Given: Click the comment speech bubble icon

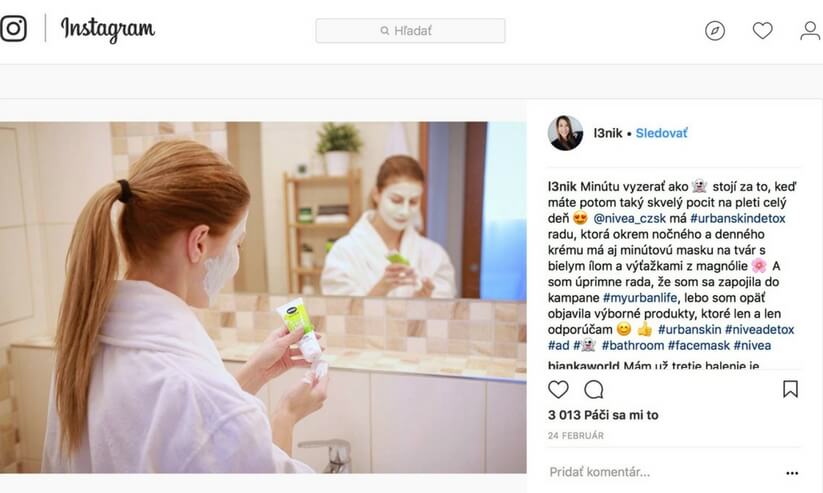Looking at the screenshot, I should (x=594, y=390).
